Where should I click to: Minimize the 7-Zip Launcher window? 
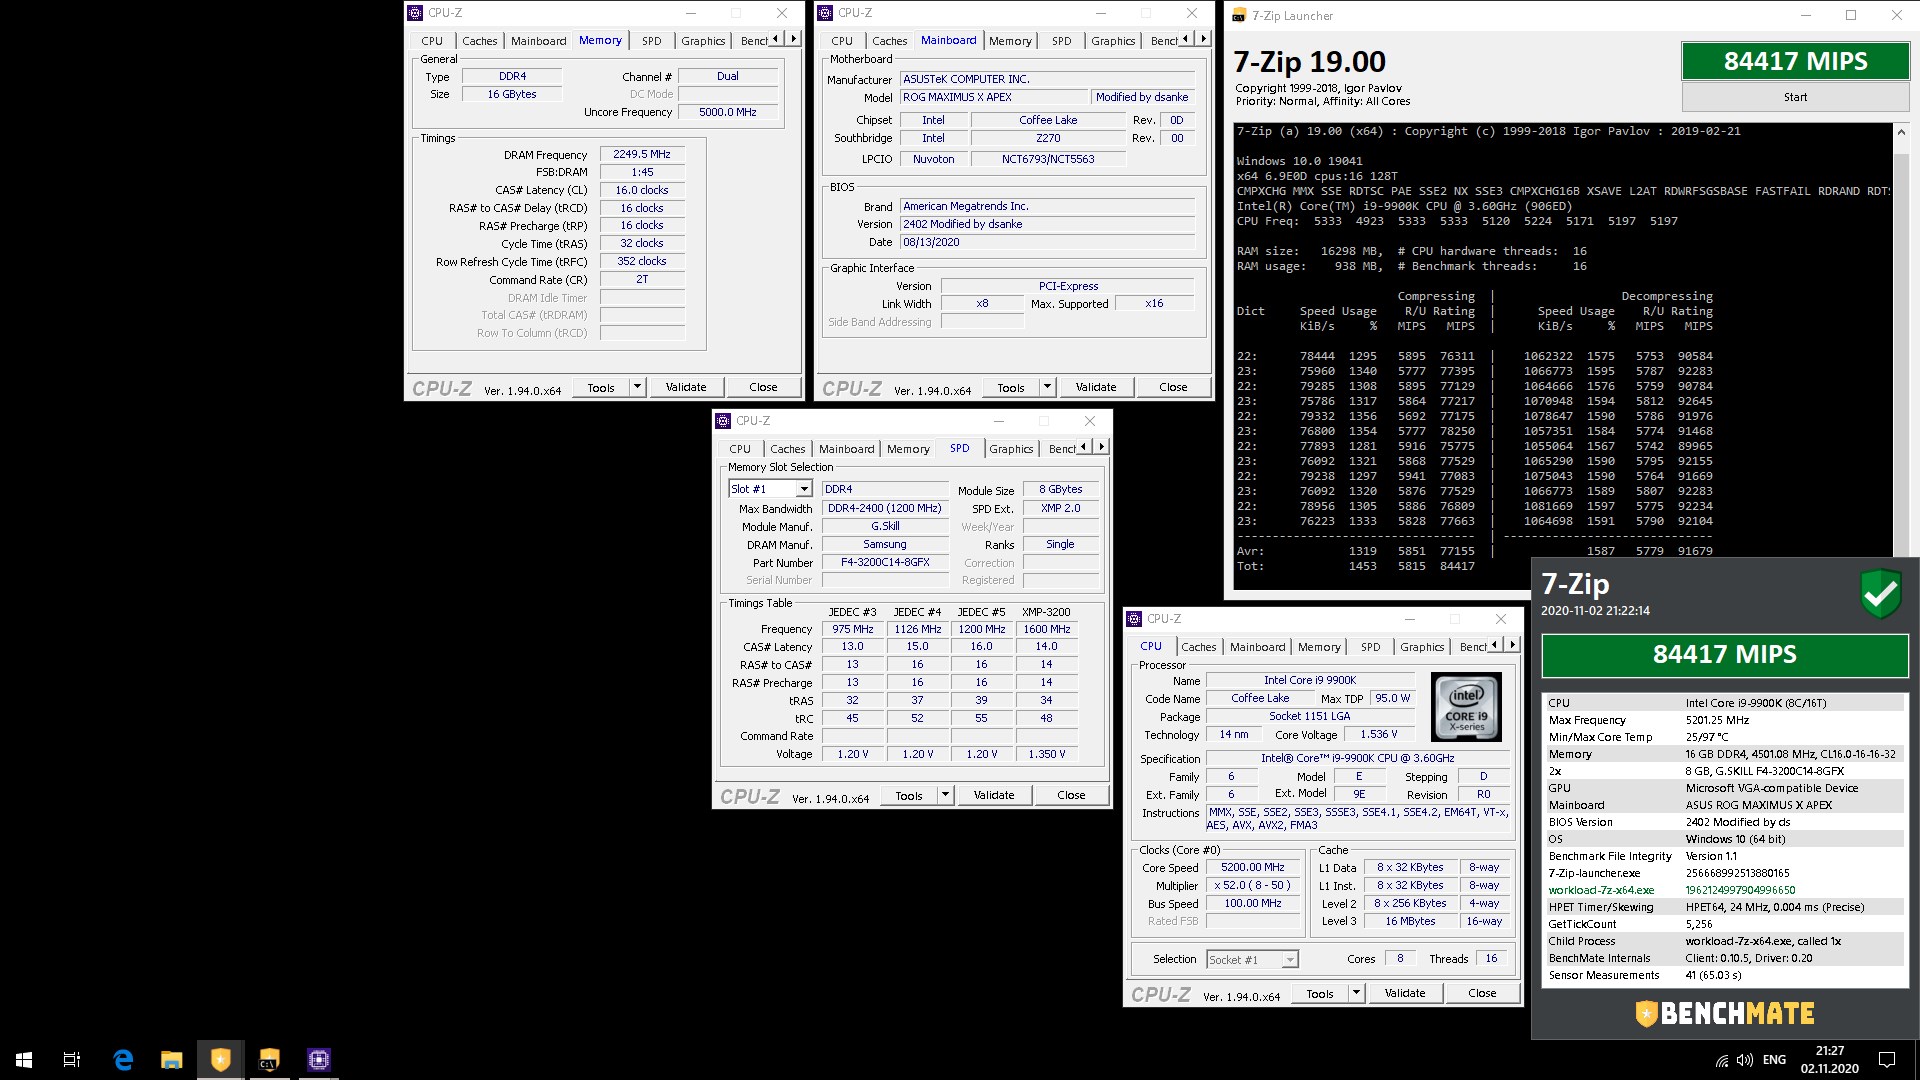pyautogui.click(x=1806, y=15)
